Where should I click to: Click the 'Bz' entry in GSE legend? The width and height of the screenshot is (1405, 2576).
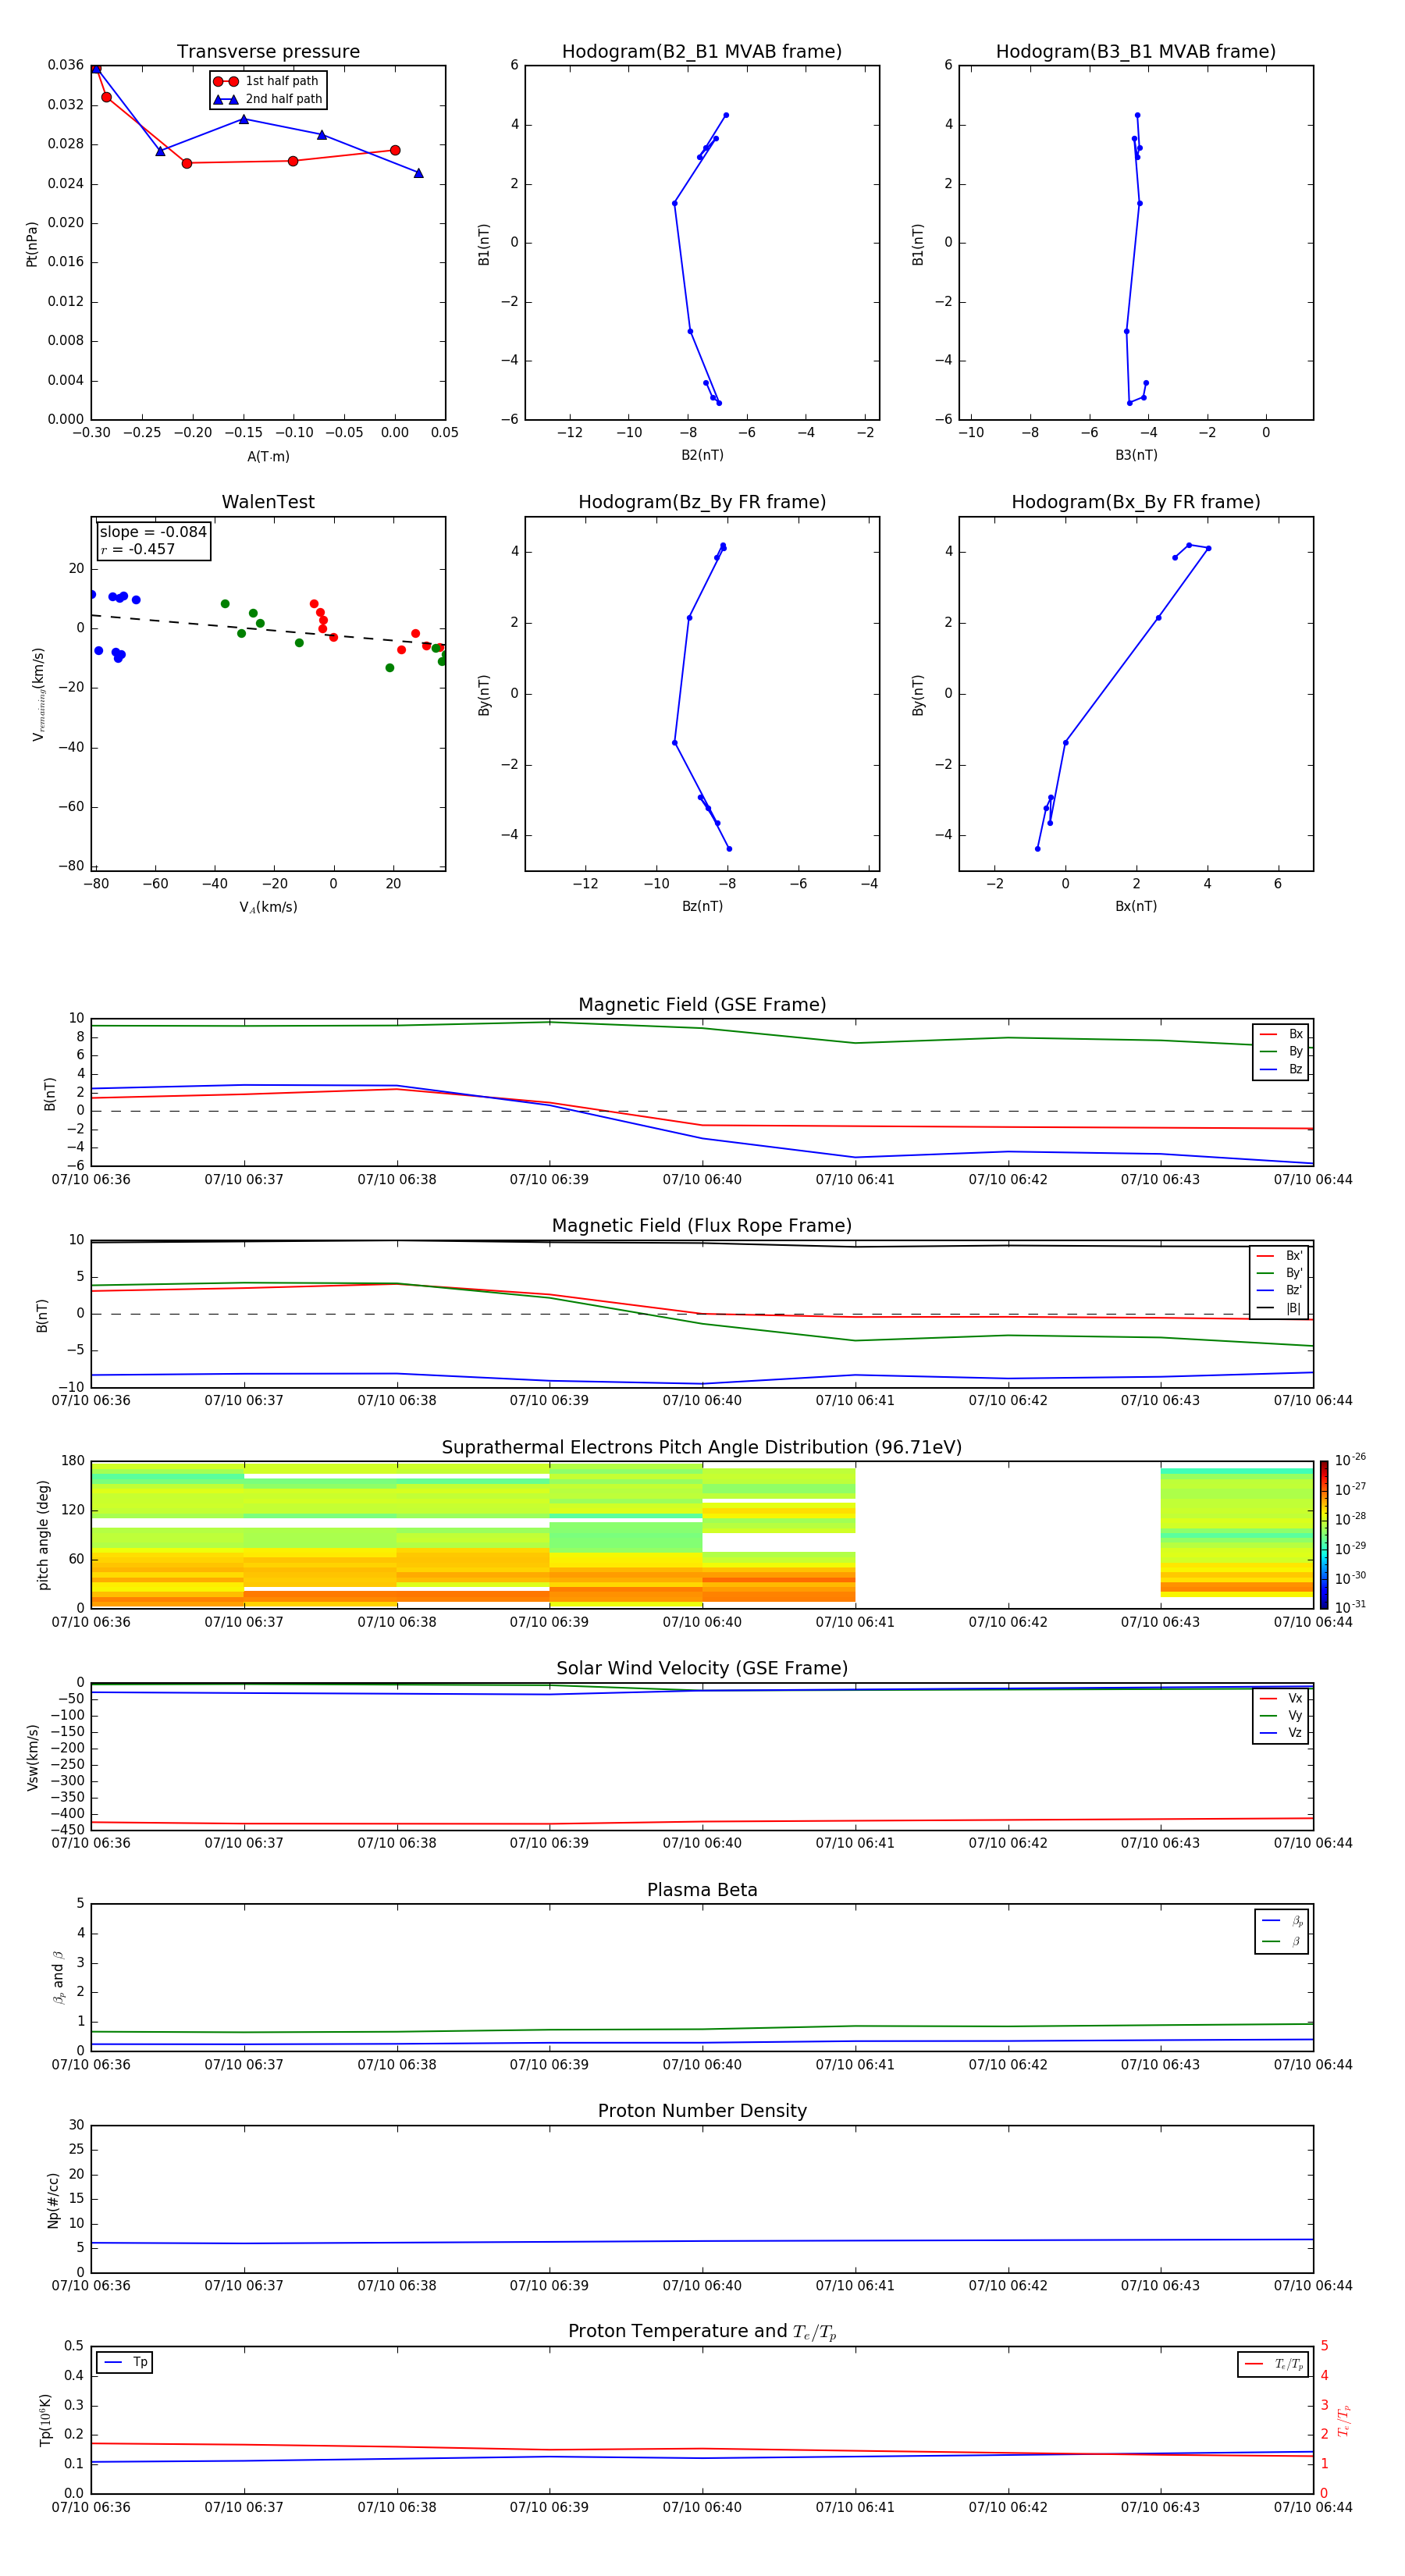pos(1282,1069)
